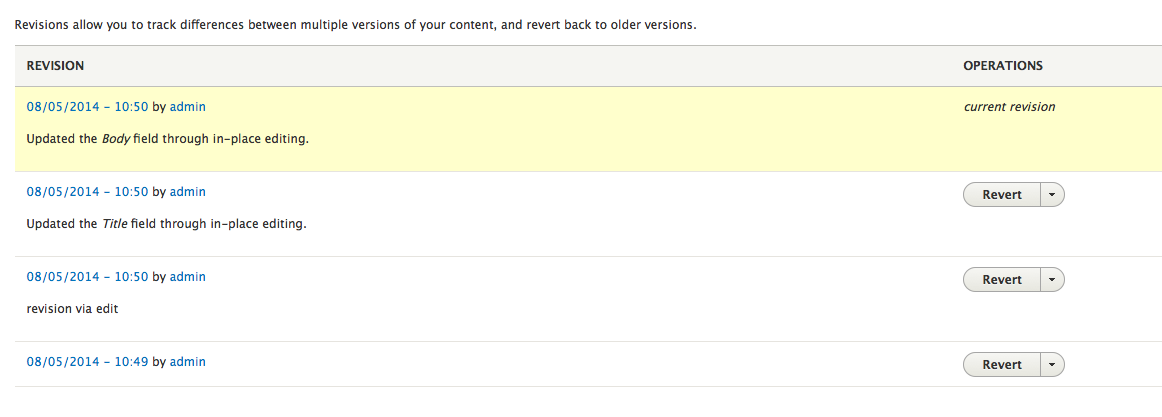Open the revision date link for the Title field update
Viewport: 1162px width, 417px height.
pyautogui.click(x=87, y=191)
